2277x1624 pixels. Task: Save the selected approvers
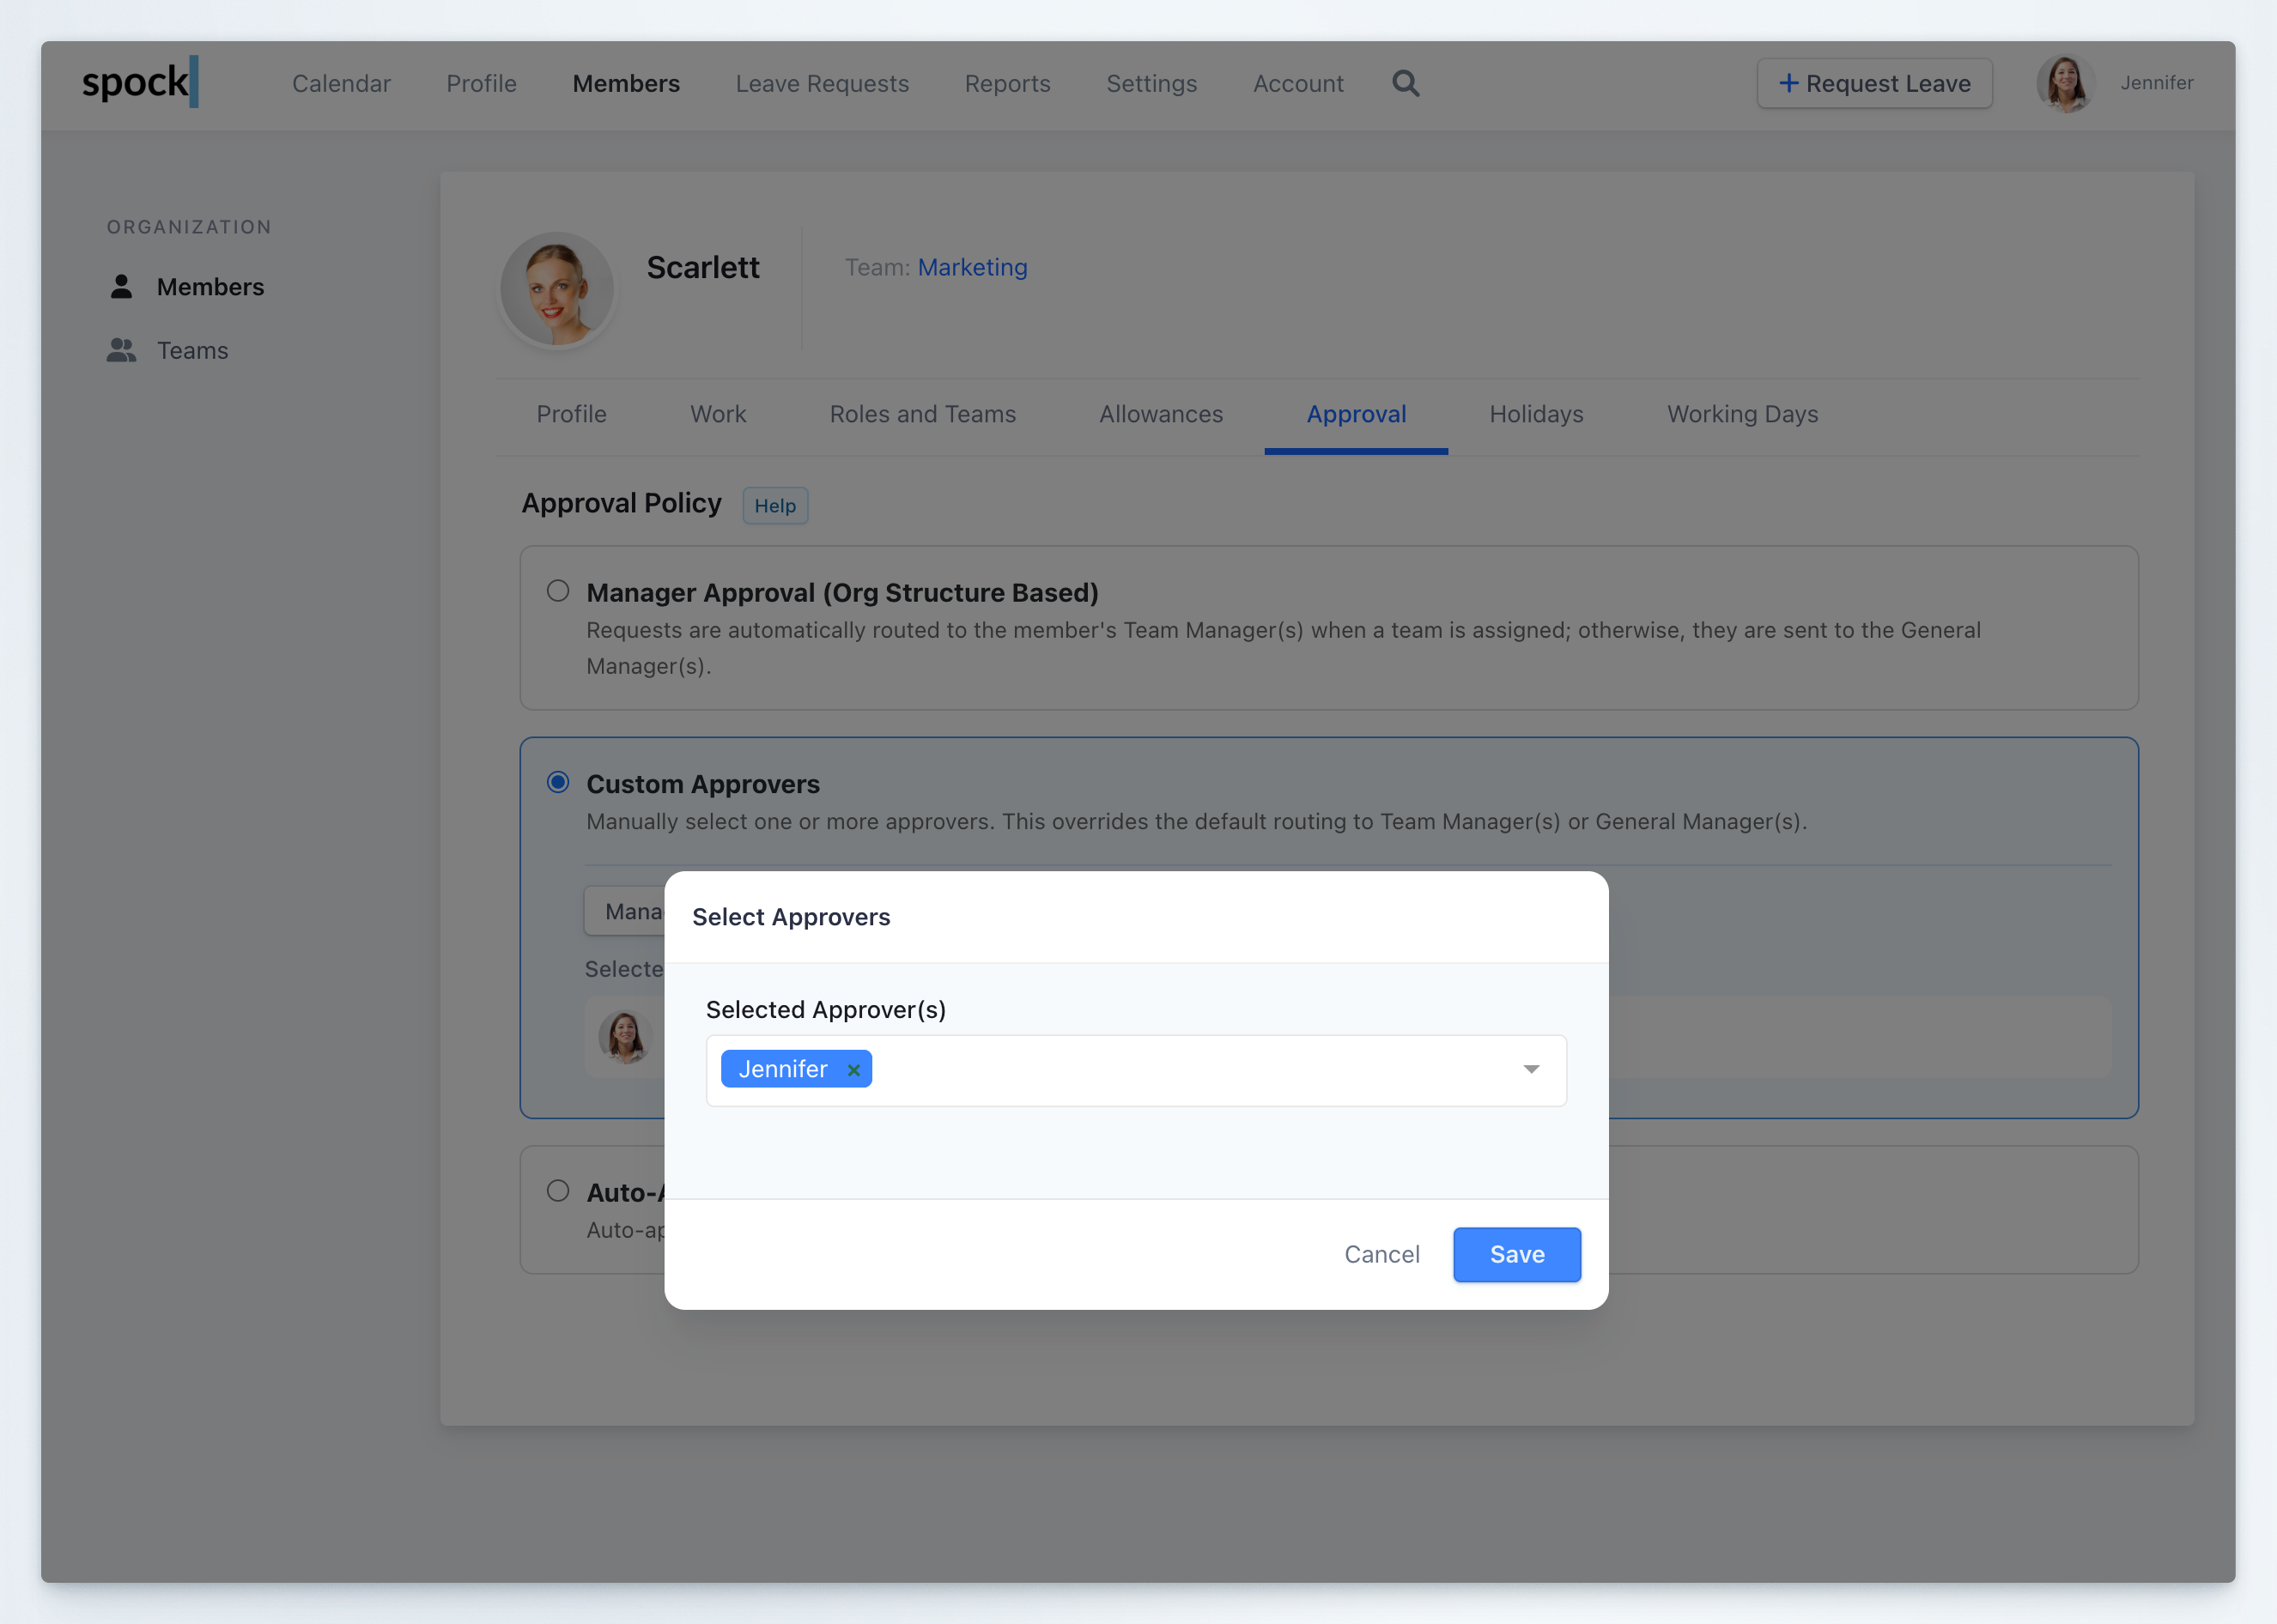click(x=1516, y=1254)
